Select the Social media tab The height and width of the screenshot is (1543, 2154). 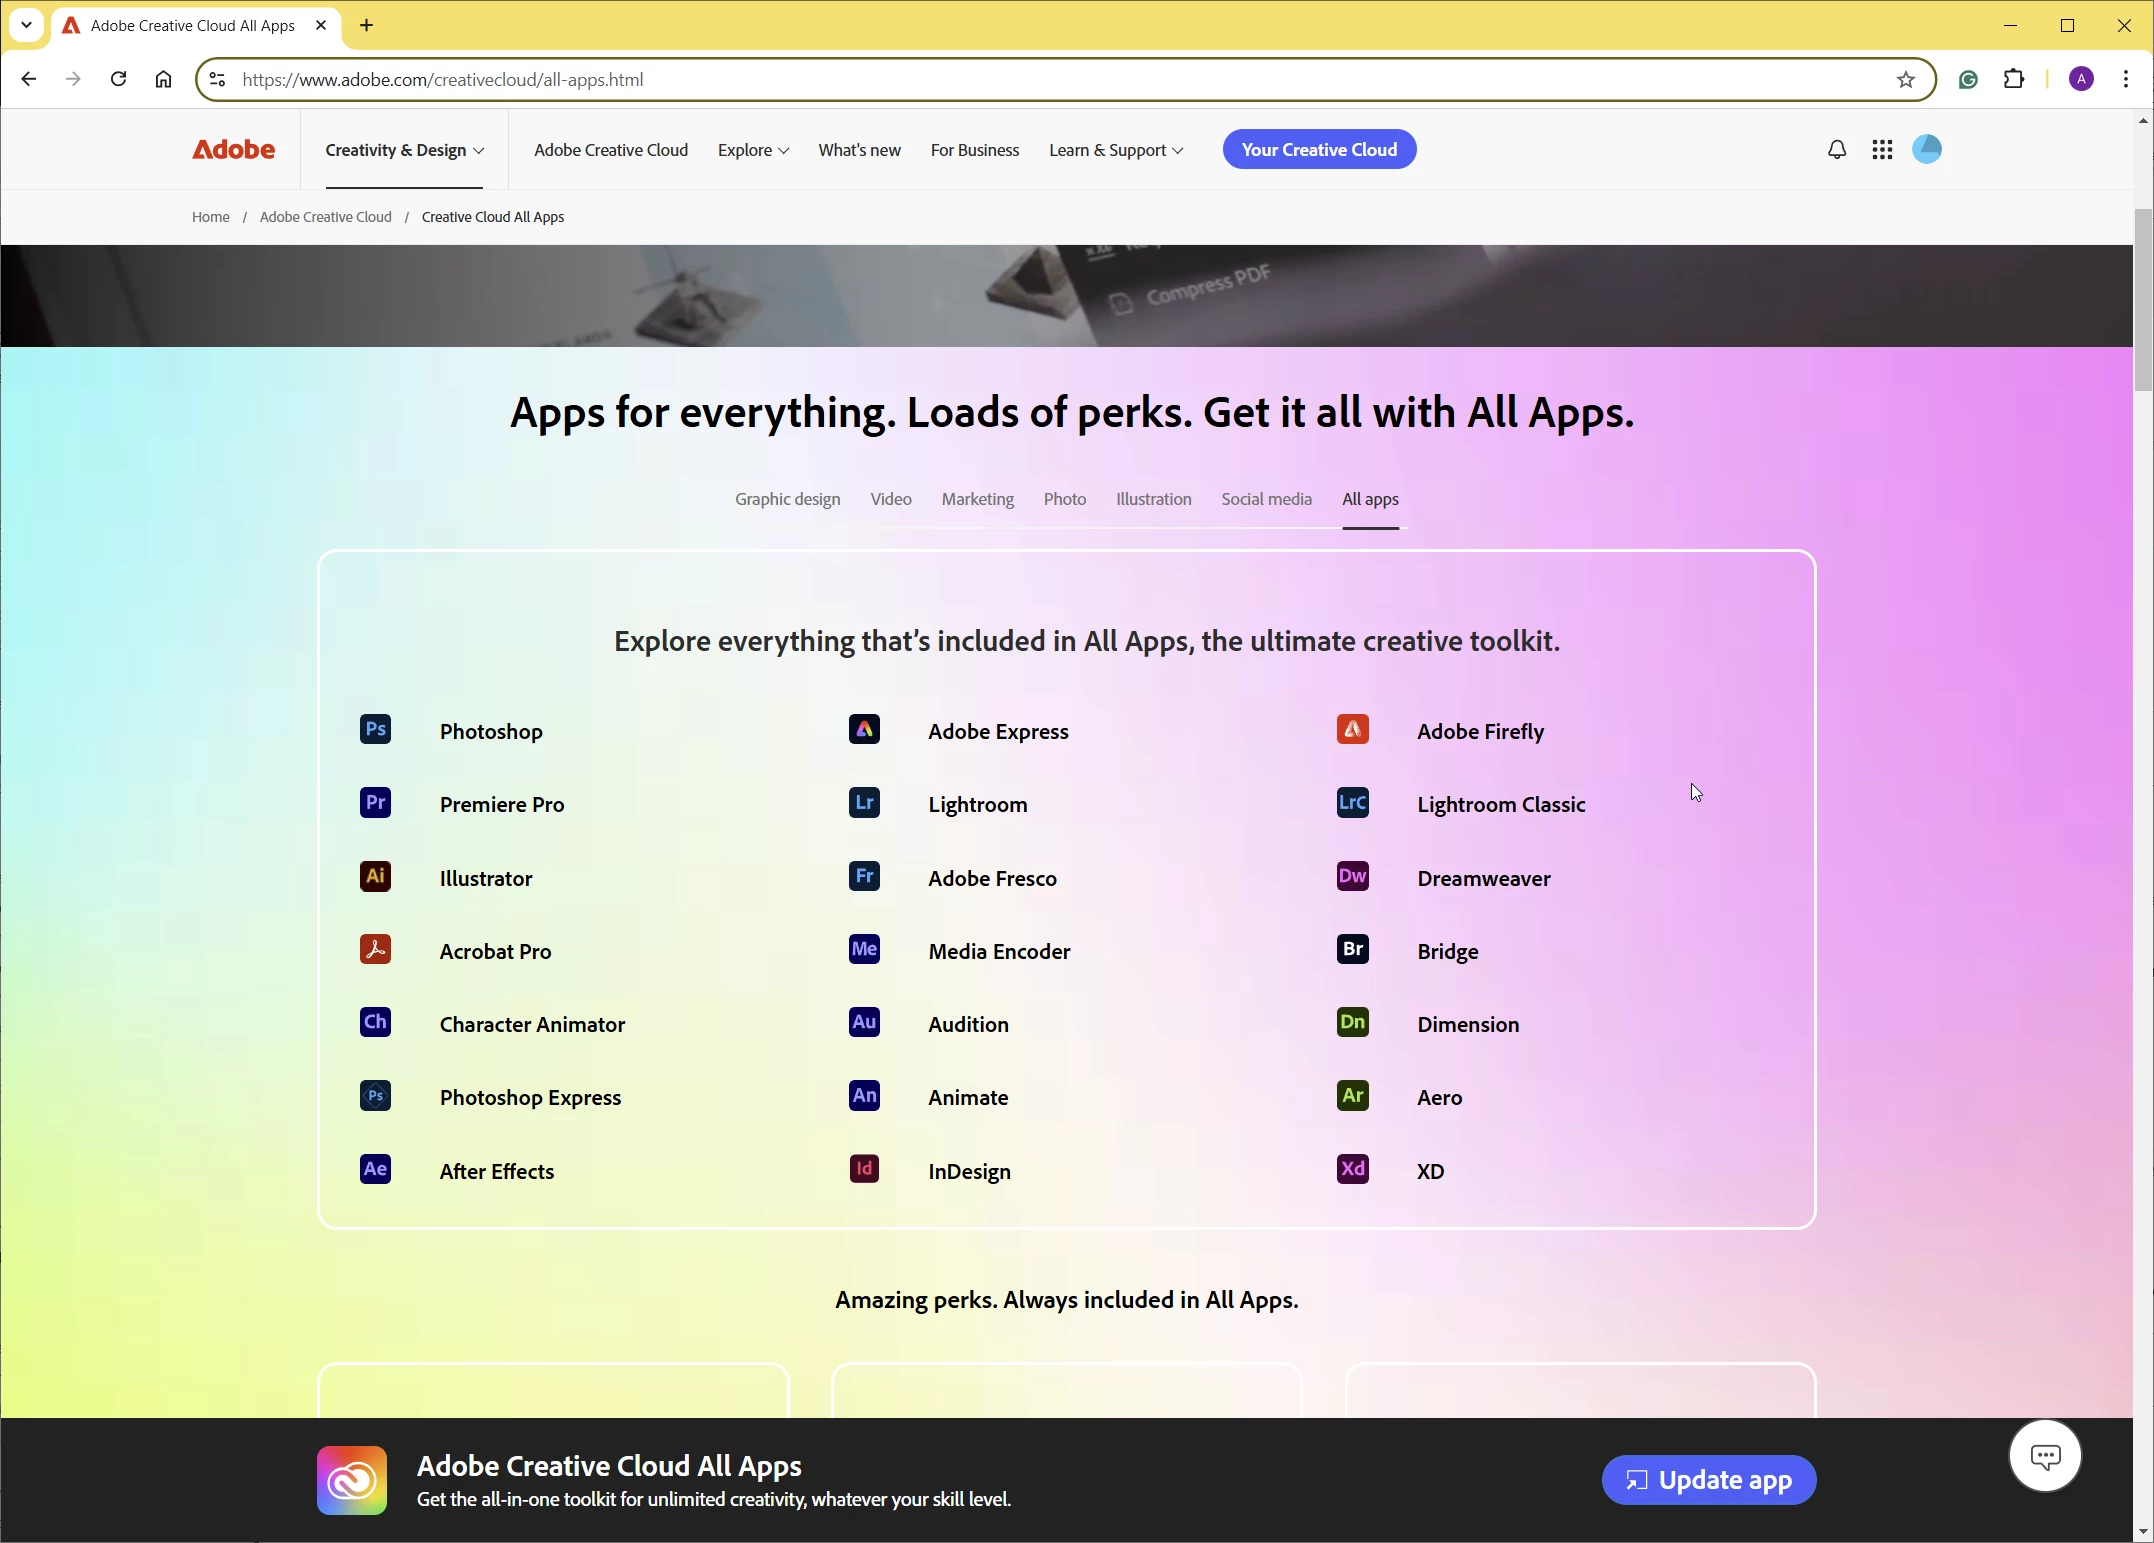[1266, 499]
